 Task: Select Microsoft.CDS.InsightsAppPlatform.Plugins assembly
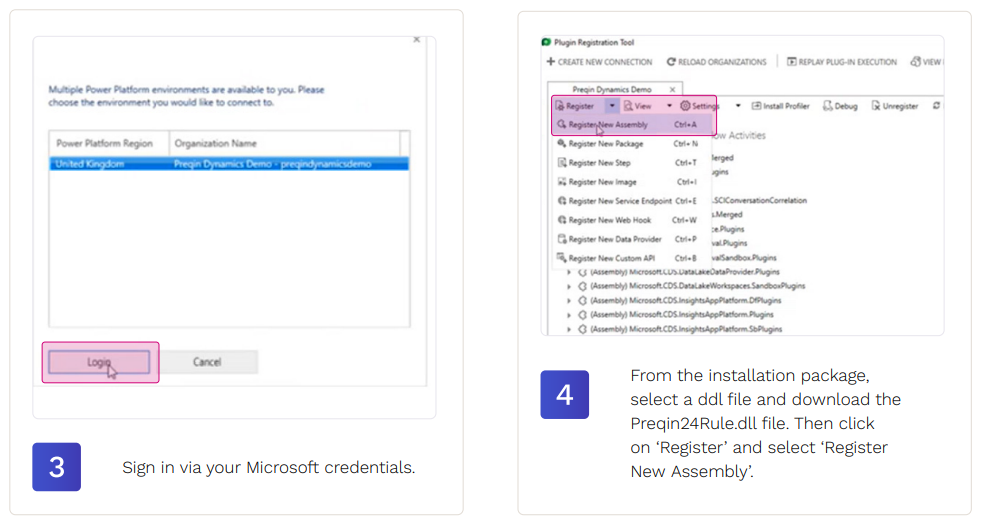pos(681,315)
